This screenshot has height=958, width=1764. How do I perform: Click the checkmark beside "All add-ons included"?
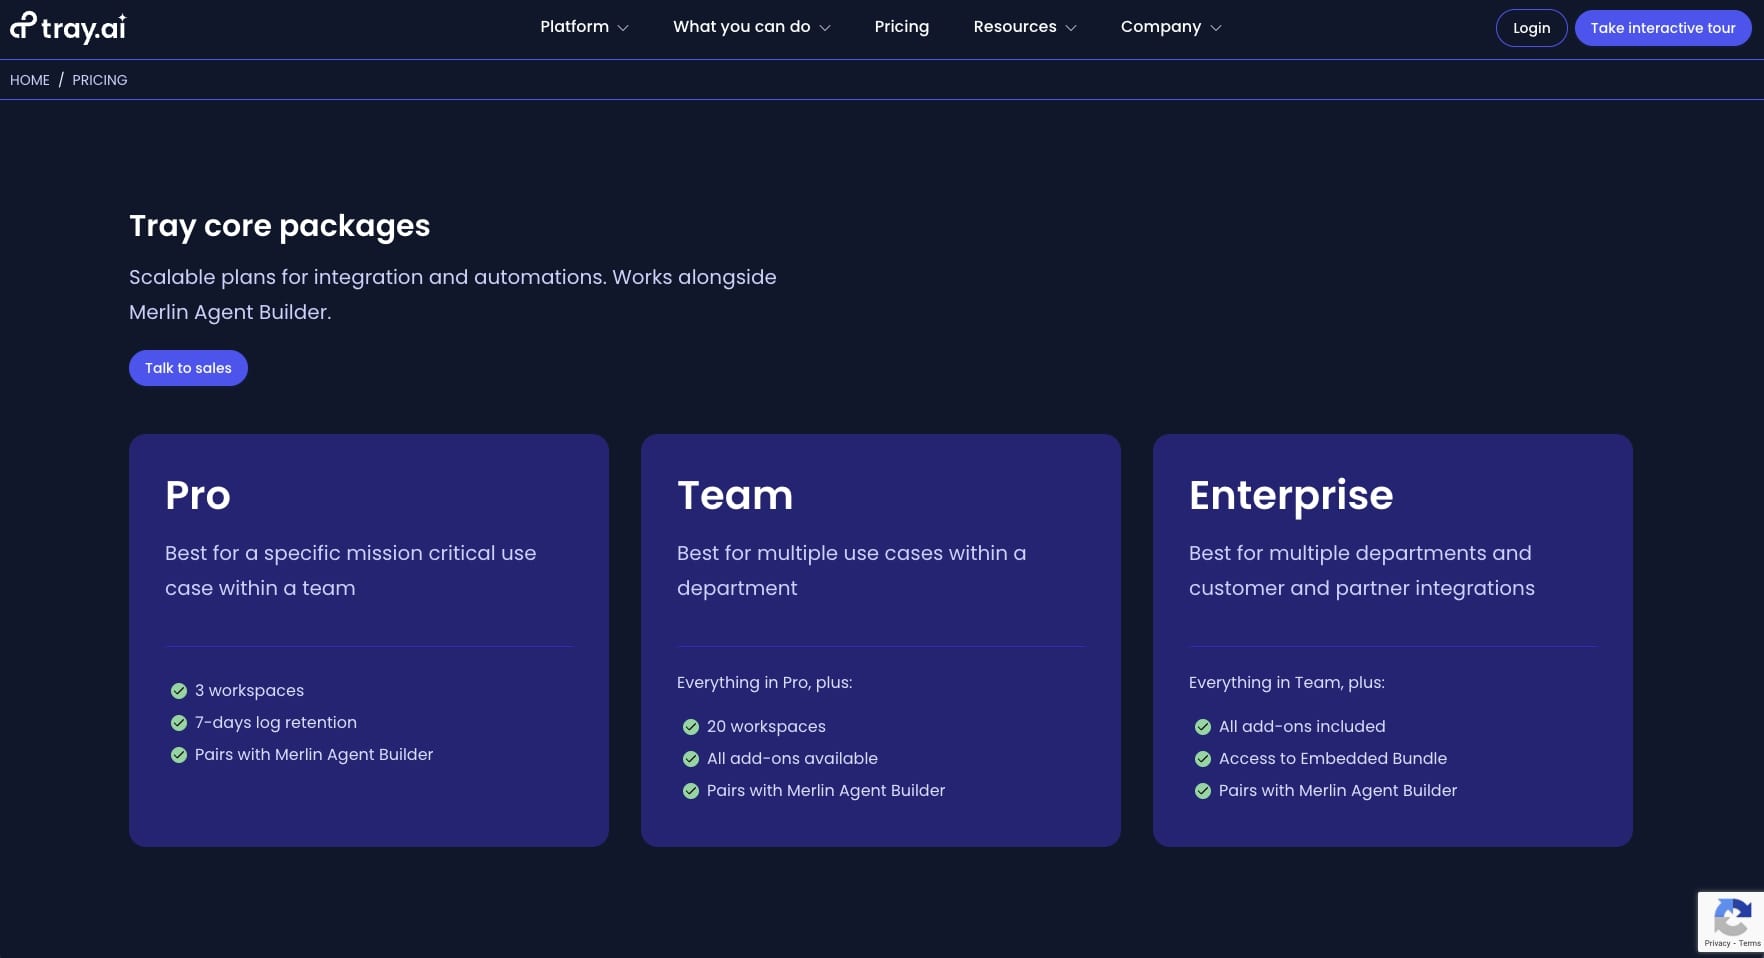[1202, 726]
